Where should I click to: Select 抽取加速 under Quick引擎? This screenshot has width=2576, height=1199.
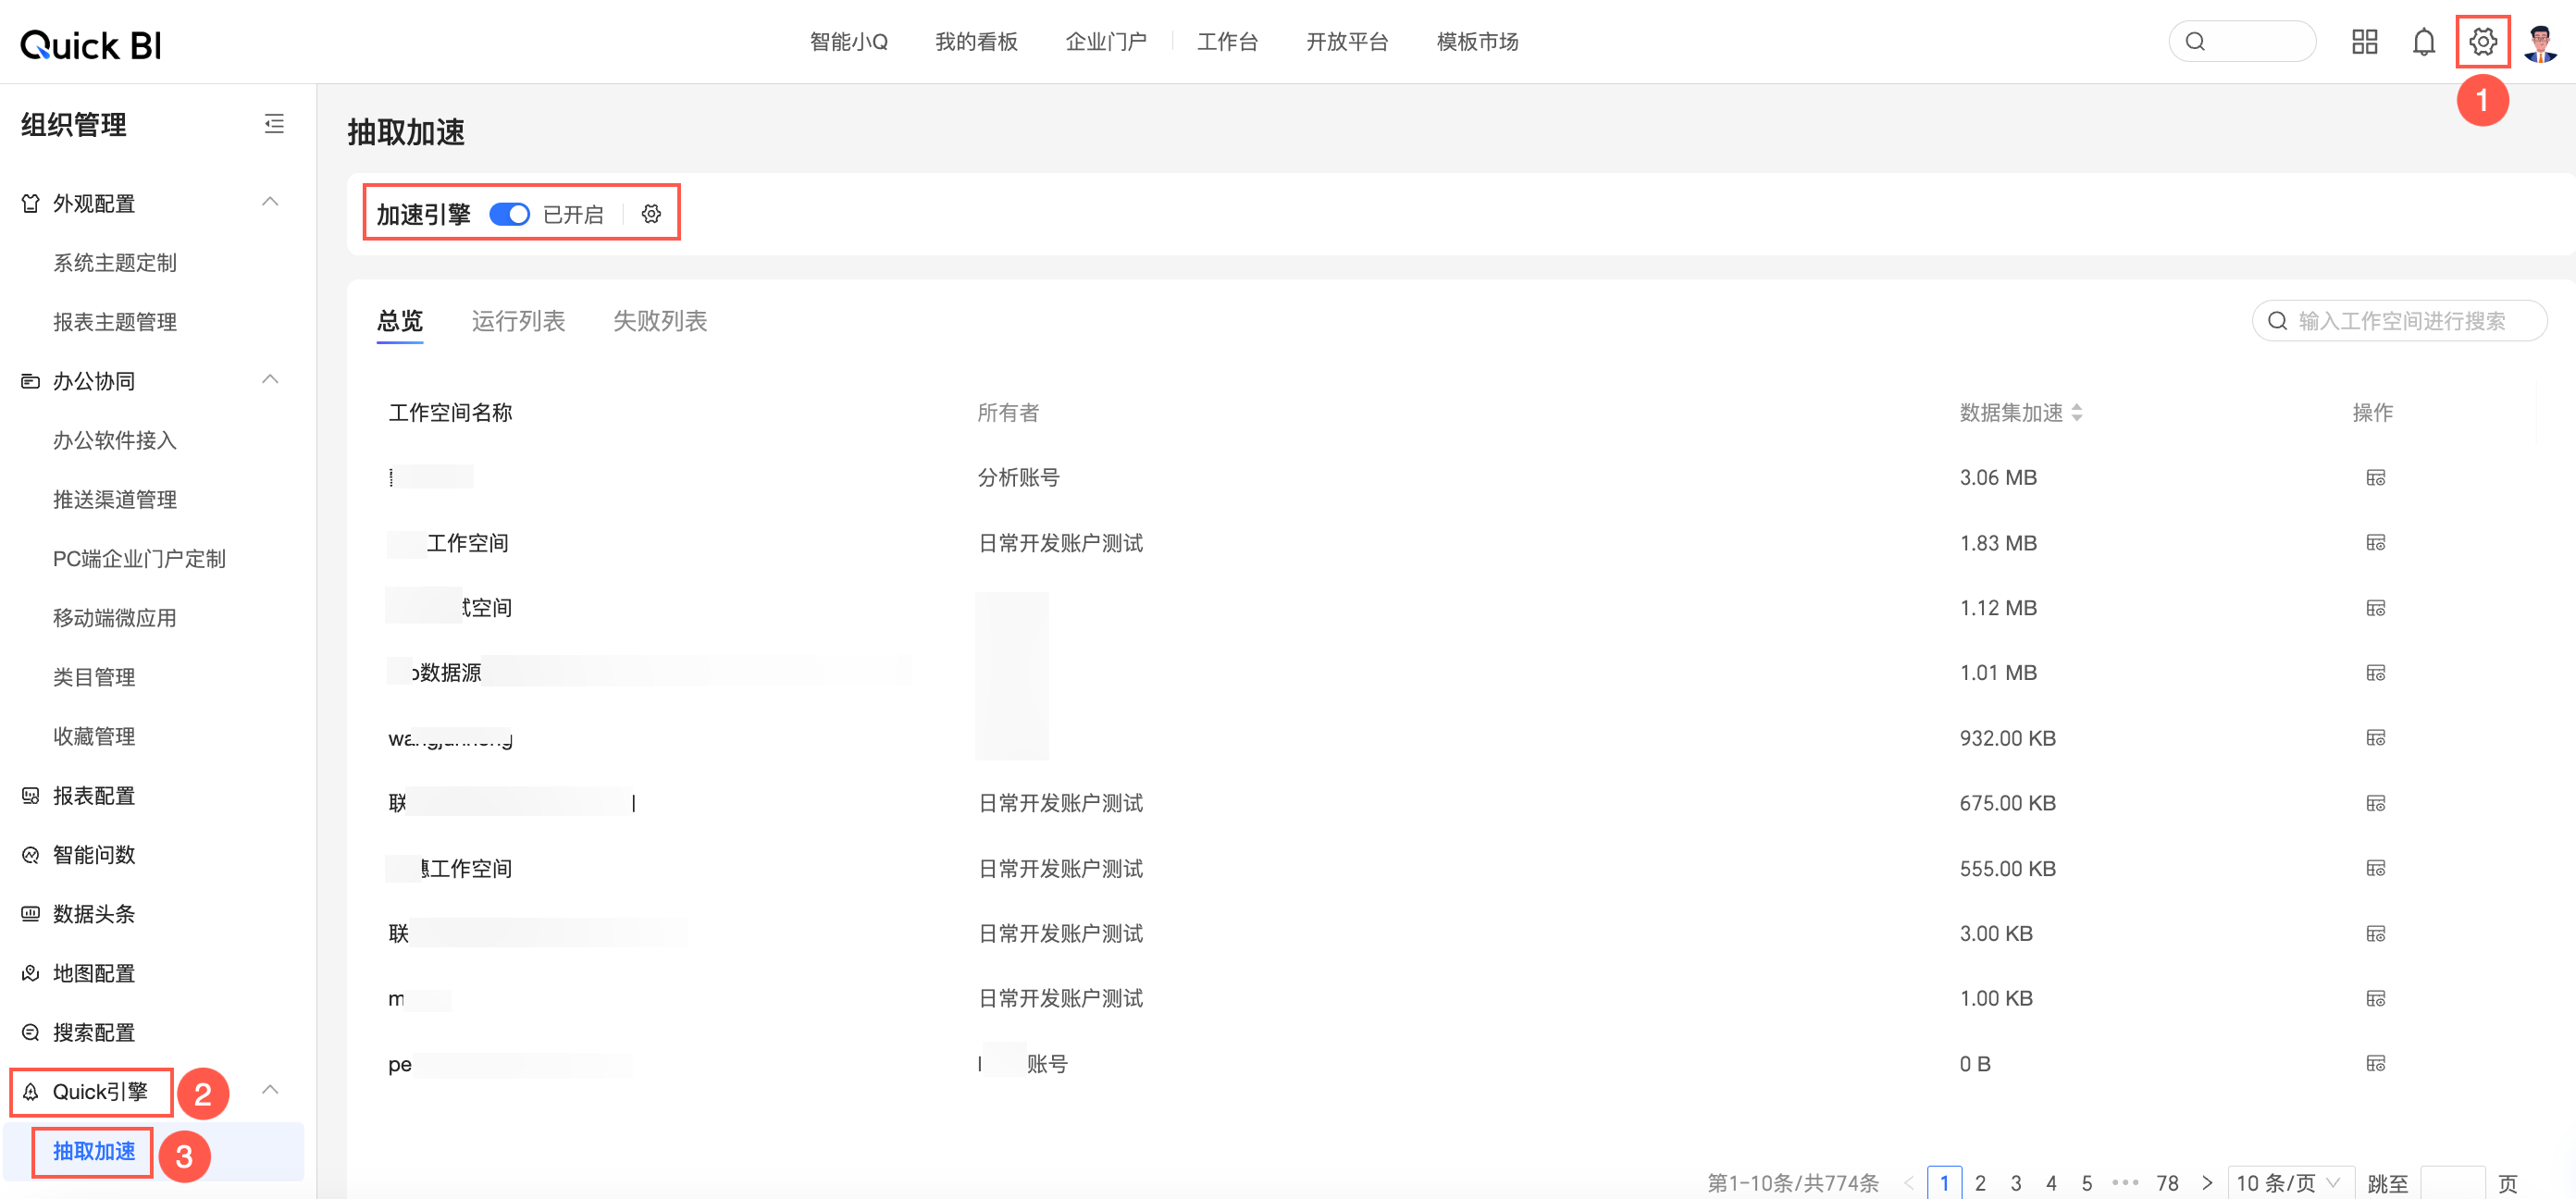(94, 1151)
